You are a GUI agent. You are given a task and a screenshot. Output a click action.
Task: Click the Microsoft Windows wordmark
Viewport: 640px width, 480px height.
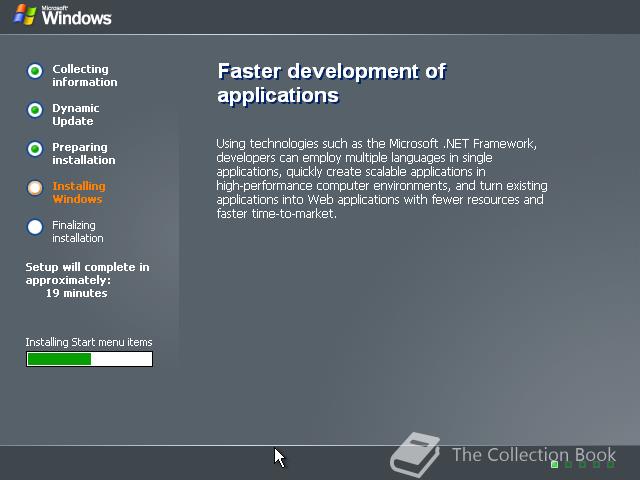coord(76,16)
